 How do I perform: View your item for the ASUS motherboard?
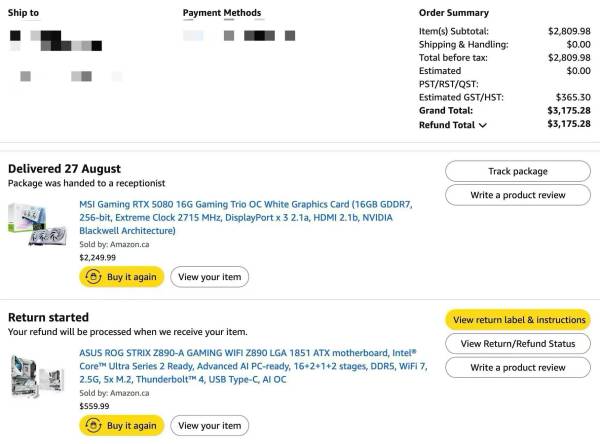point(209,426)
